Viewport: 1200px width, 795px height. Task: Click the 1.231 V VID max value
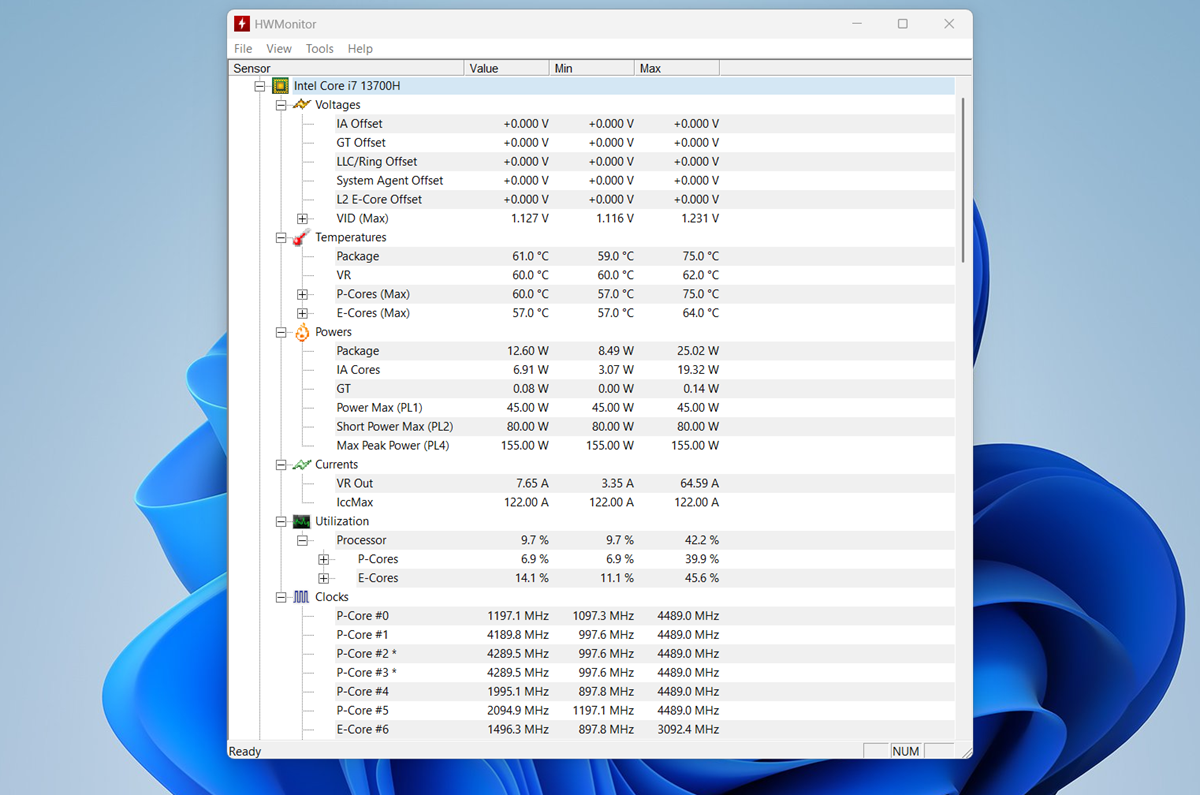[x=700, y=219]
